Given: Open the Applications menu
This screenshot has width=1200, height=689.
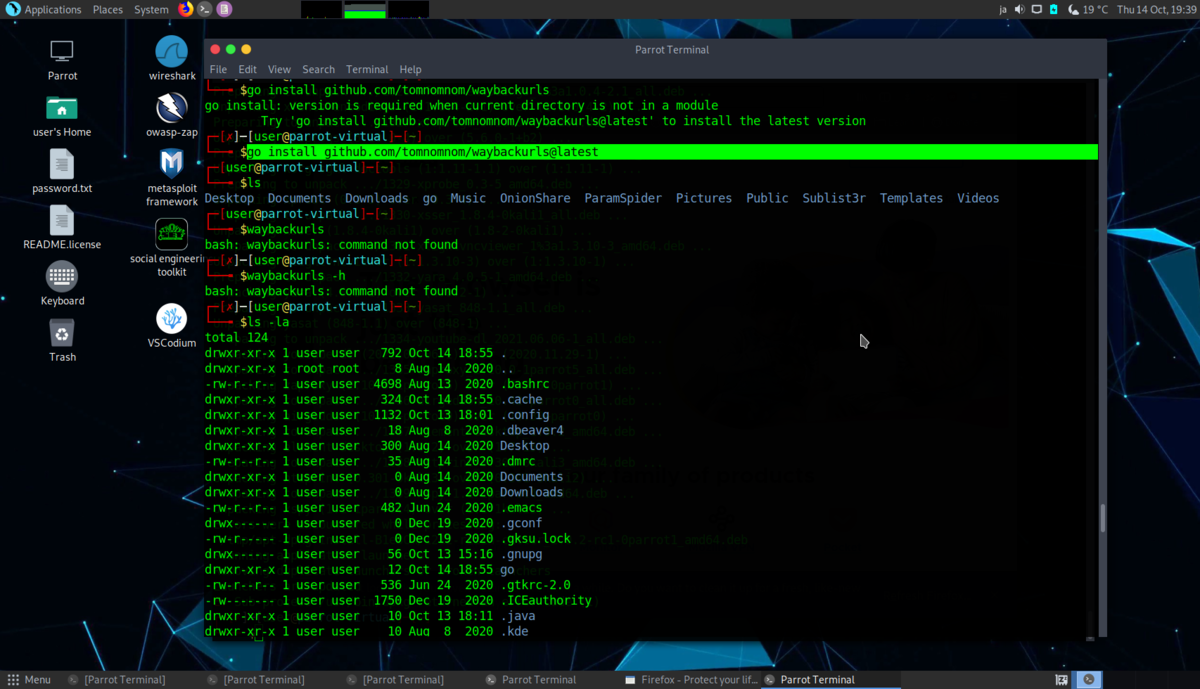Looking at the screenshot, I should (x=43, y=9).
